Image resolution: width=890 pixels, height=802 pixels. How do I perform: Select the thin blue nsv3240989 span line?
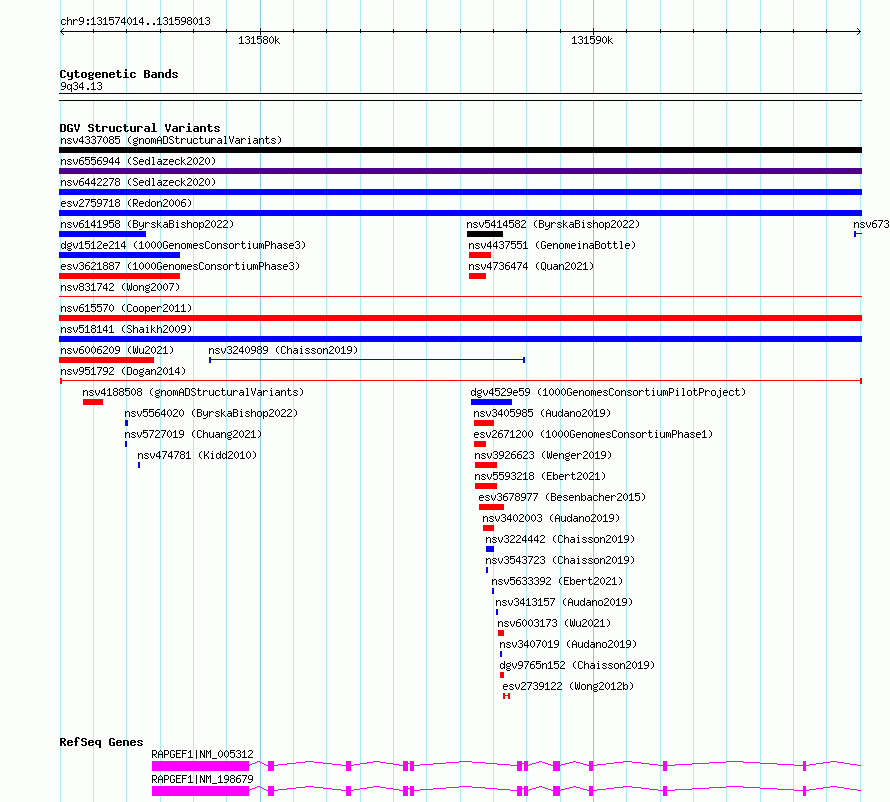pos(367,360)
